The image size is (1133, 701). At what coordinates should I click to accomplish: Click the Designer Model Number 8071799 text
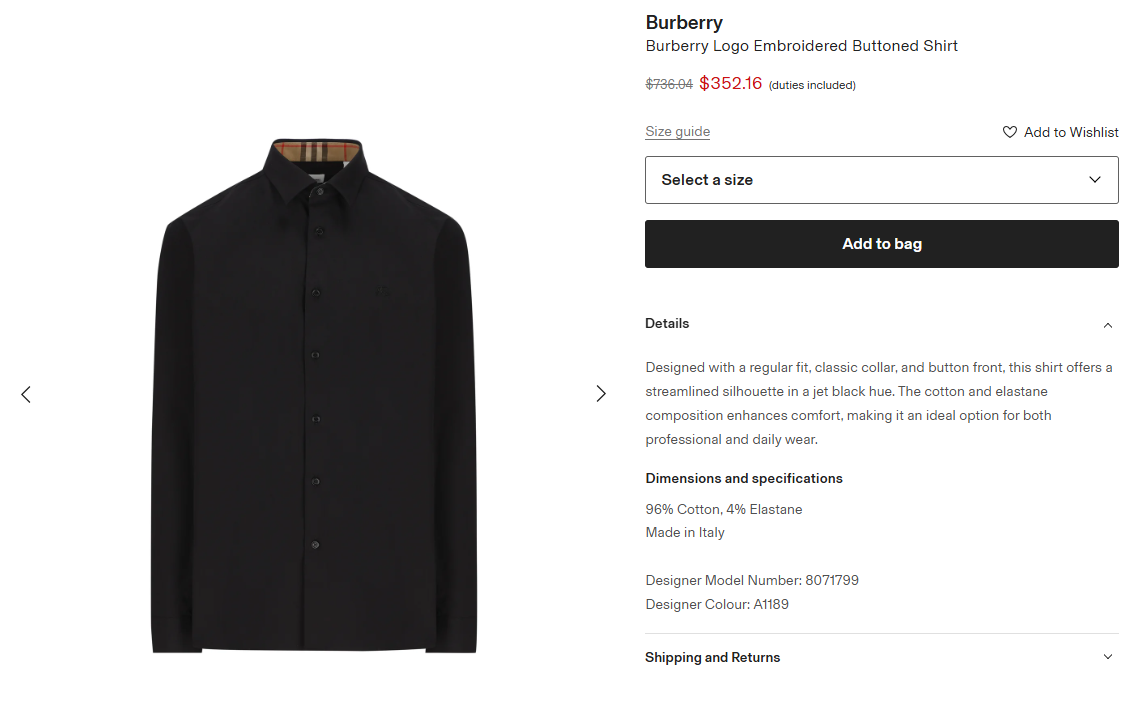click(x=752, y=580)
